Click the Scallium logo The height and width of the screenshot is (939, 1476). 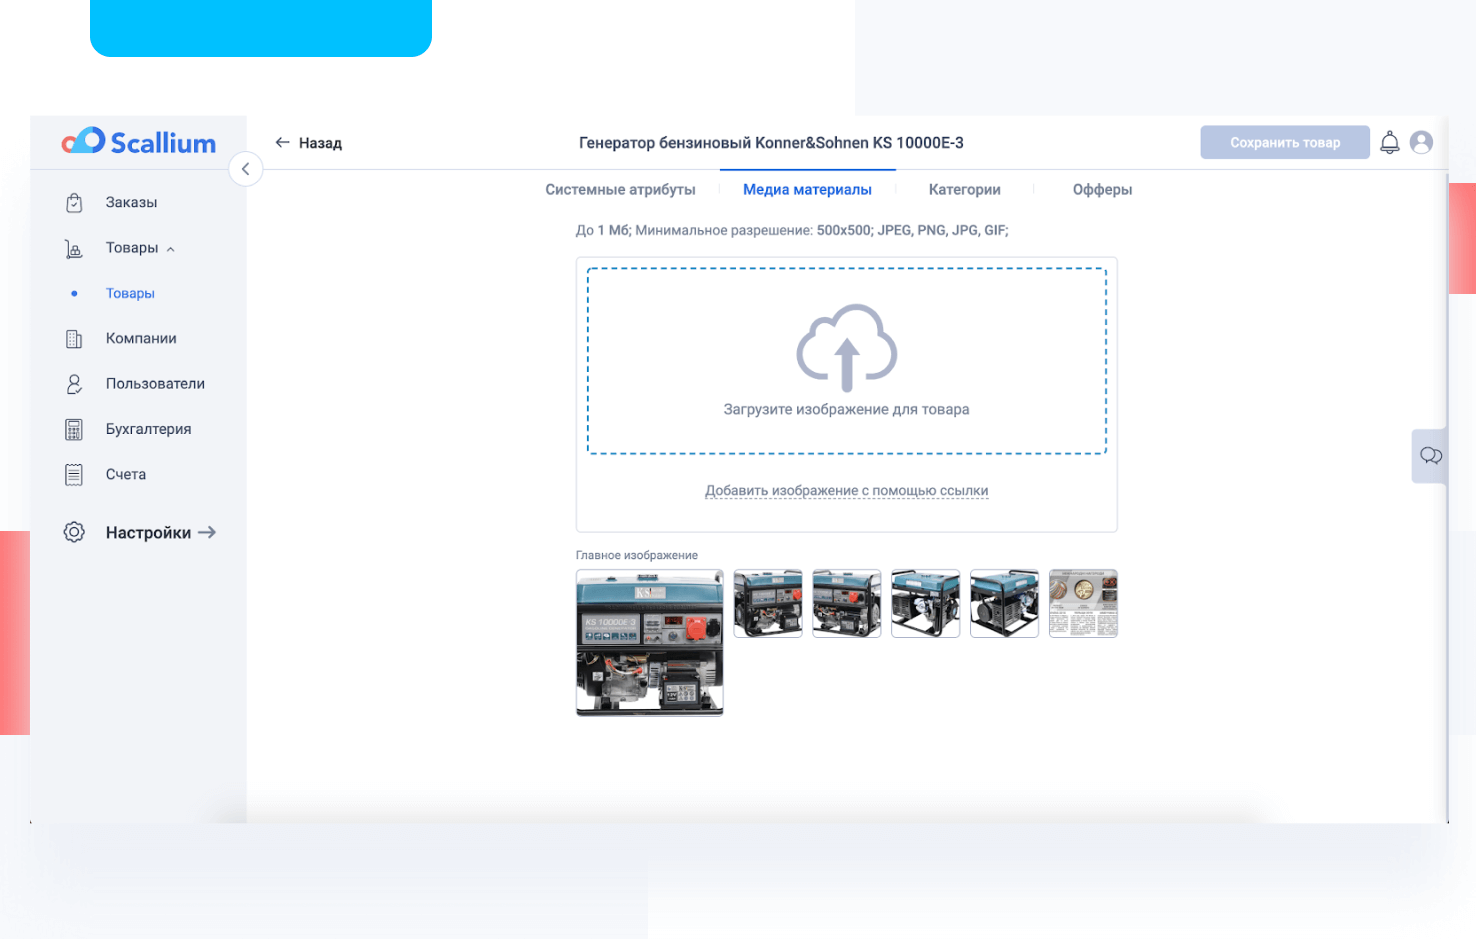[x=139, y=142]
